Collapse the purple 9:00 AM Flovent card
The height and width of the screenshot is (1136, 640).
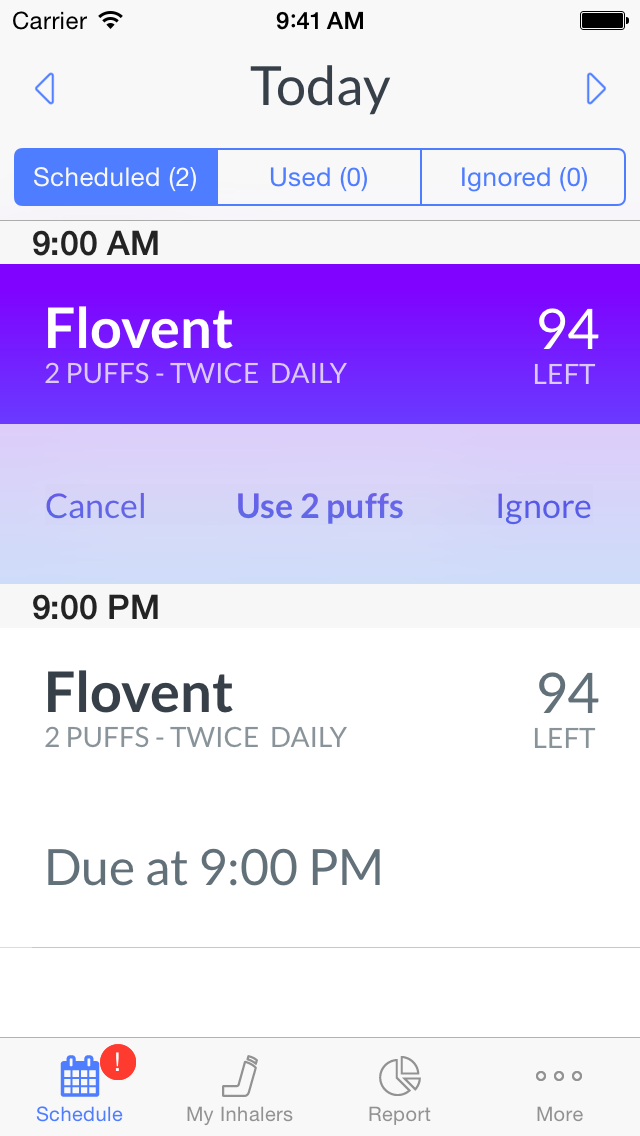tap(320, 344)
